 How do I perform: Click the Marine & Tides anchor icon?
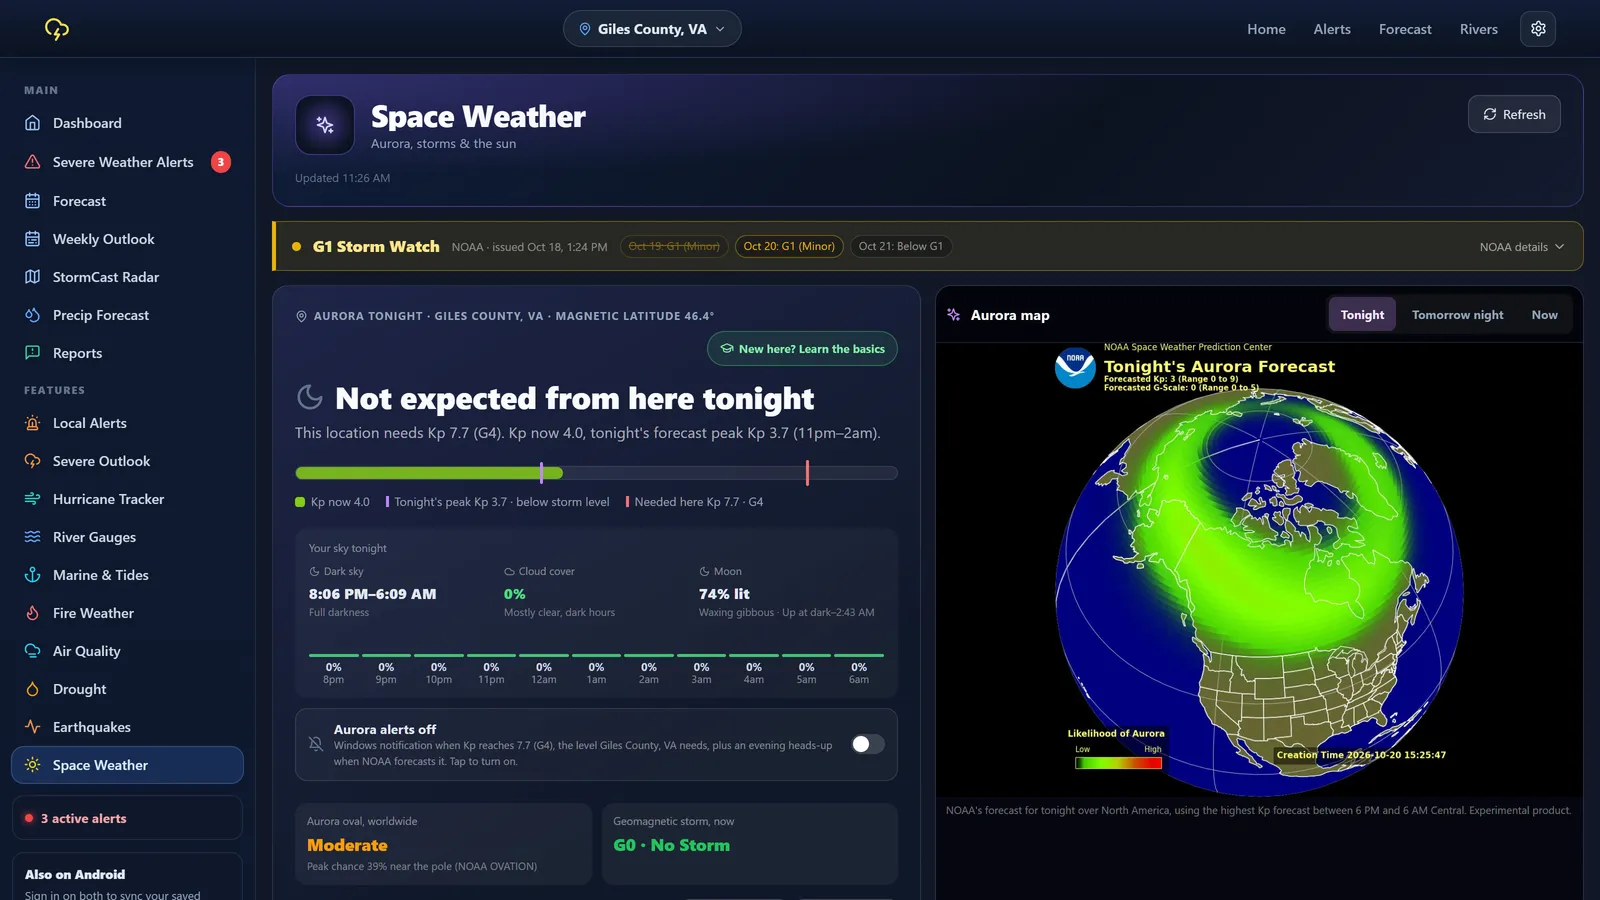[32, 575]
